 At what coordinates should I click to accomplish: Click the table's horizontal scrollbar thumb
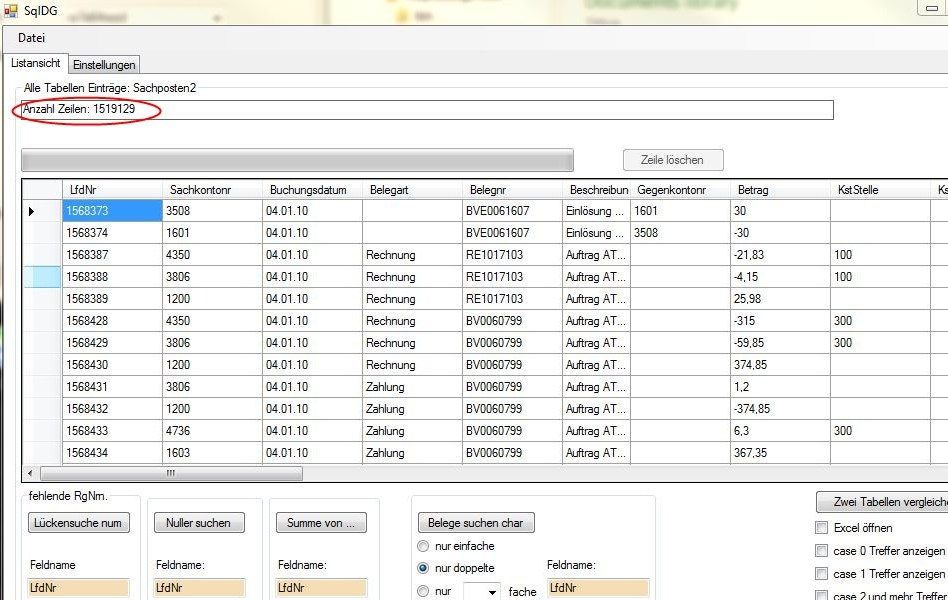coord(171,473)
